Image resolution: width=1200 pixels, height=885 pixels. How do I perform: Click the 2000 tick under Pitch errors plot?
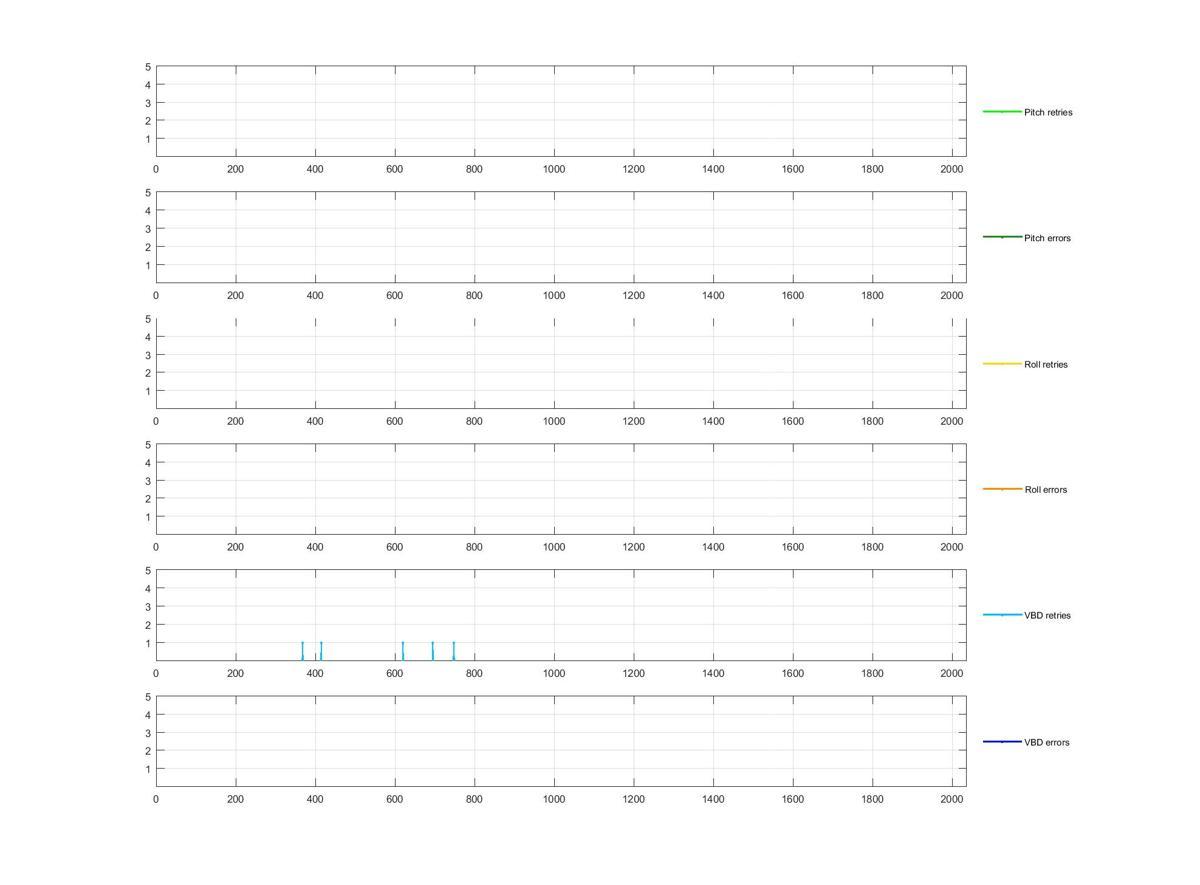[x=952, y=295]
